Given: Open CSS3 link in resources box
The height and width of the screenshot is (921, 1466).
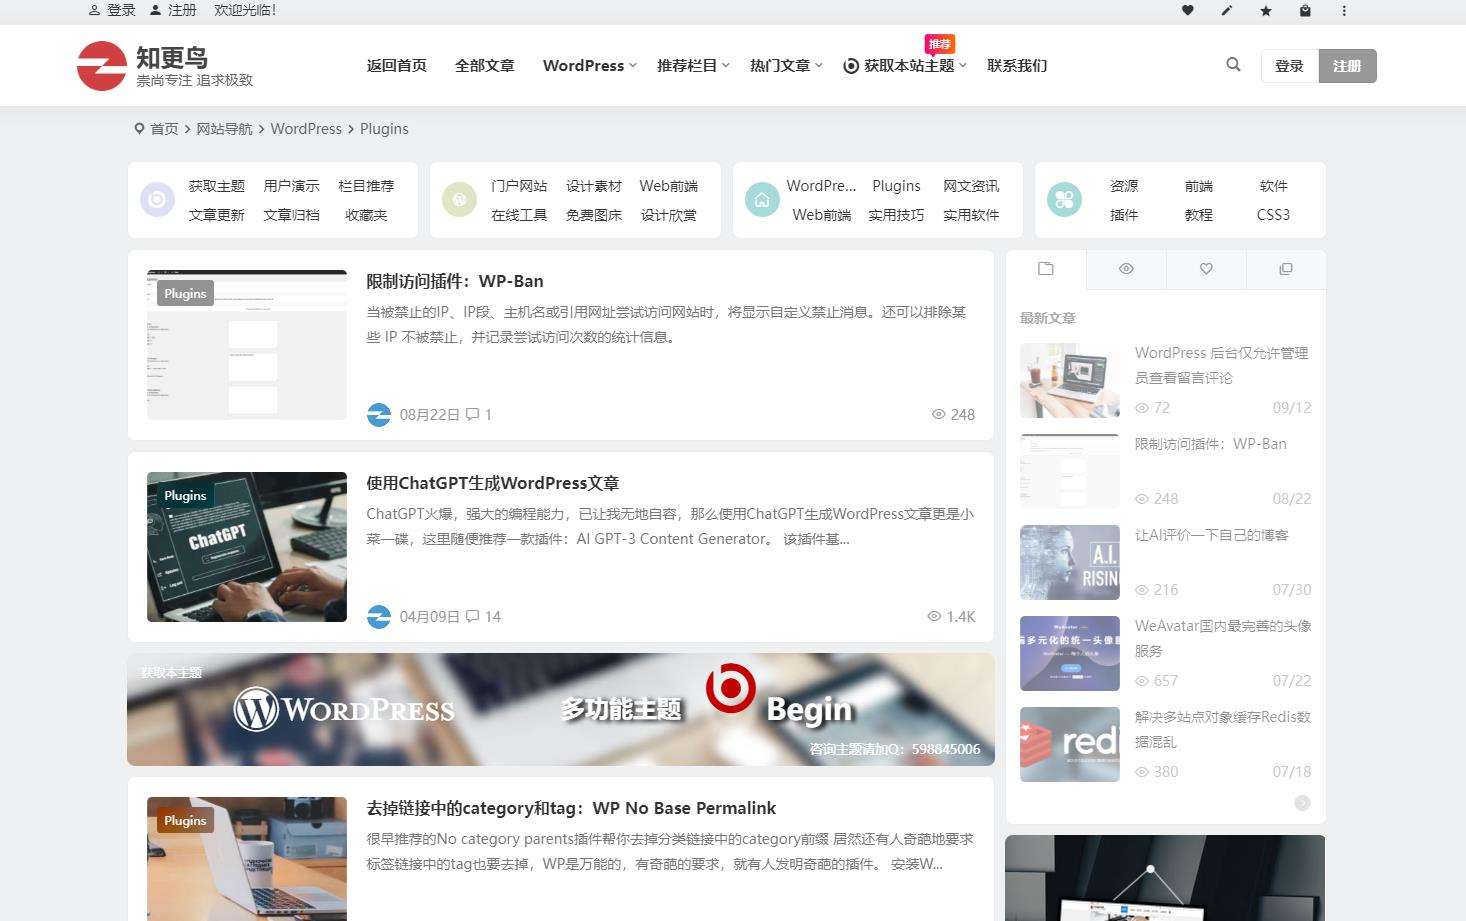Looking at the screenshot, I should (1273, 215).
